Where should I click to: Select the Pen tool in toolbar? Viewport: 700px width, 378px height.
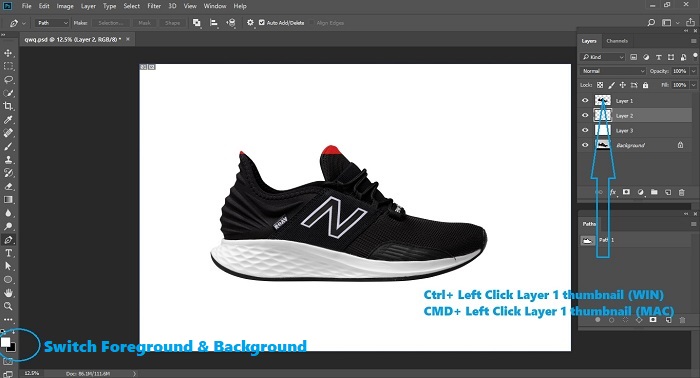[8, 240]
